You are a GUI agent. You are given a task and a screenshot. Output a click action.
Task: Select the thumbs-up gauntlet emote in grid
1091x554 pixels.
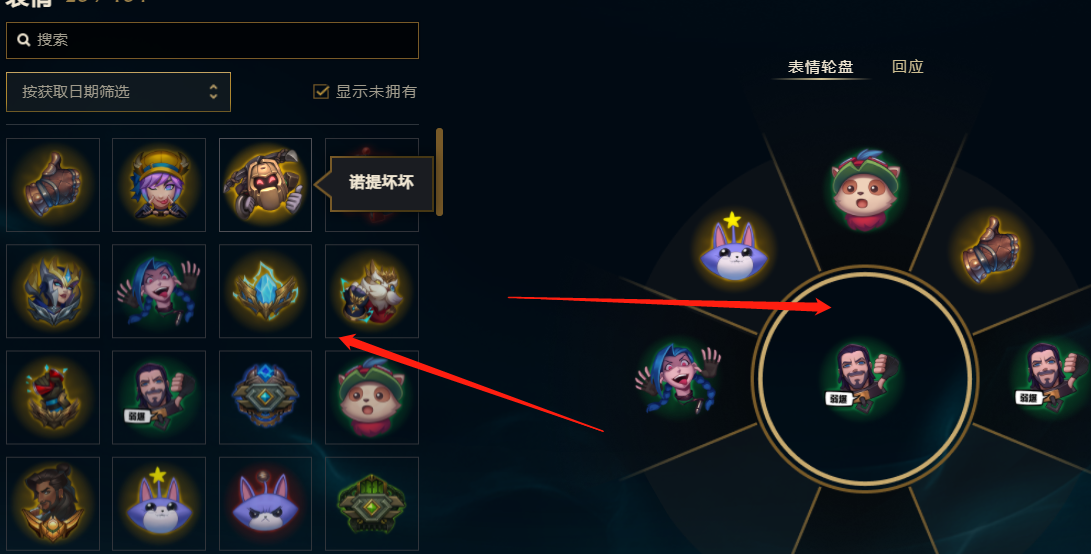(x=53, y=184)
